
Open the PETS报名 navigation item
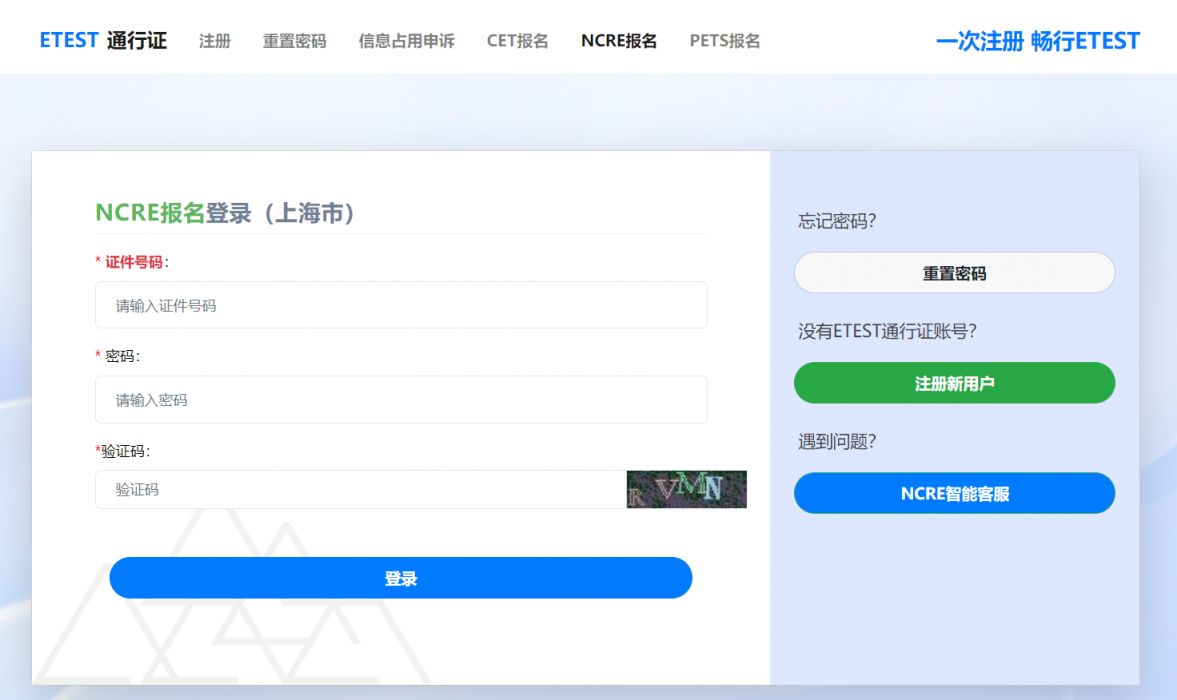(724, 41)
